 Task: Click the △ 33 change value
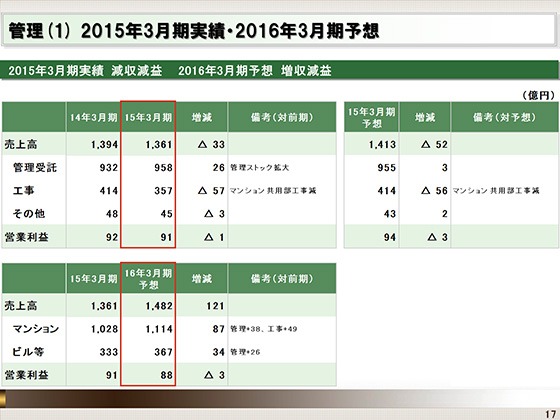tap(211, 145)
